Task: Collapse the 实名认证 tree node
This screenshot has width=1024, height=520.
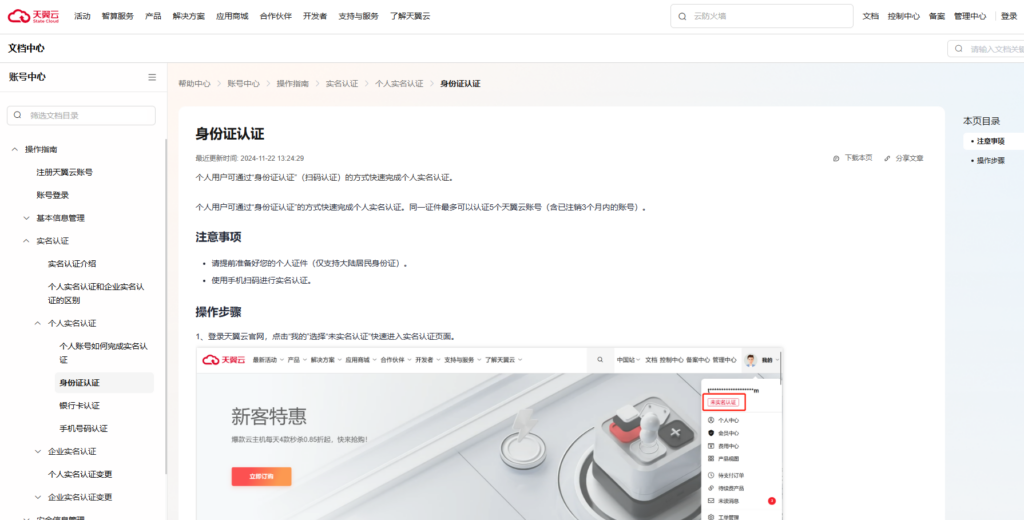Action: click(26, 241)
